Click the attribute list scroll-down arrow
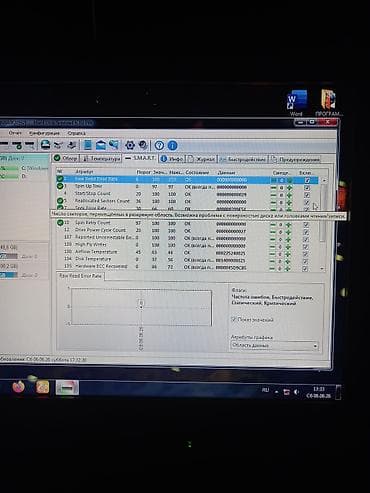This screenshot has width=370, height=493. tap(322, 268)
